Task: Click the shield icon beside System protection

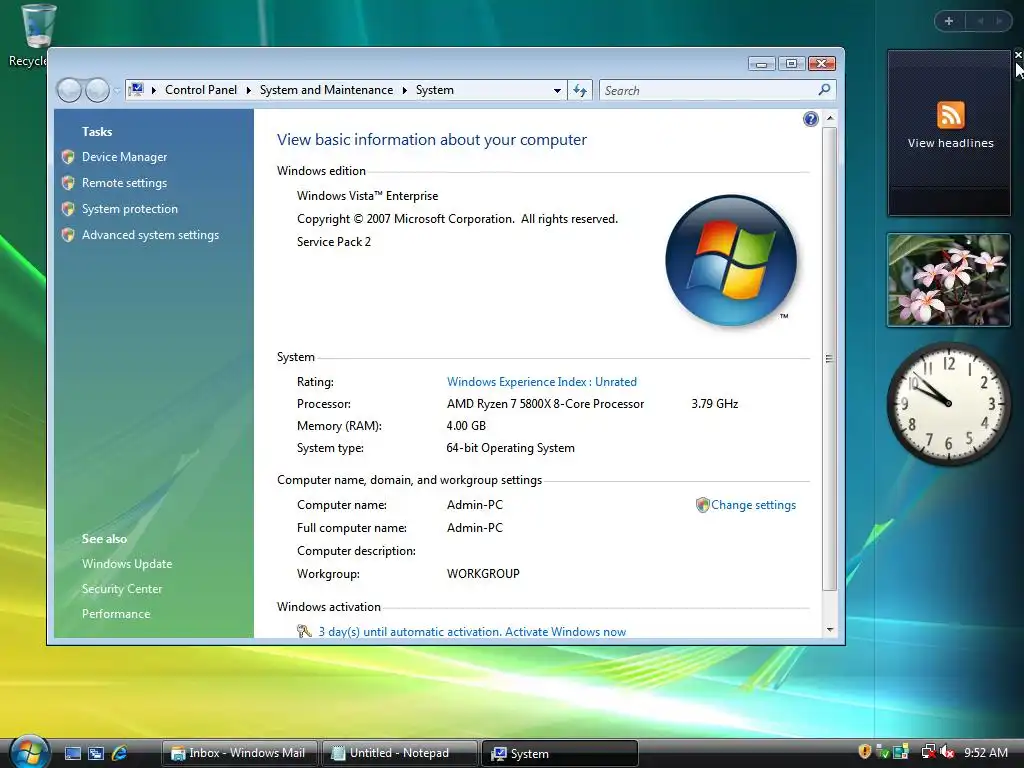Action: (x=68, y=209)
